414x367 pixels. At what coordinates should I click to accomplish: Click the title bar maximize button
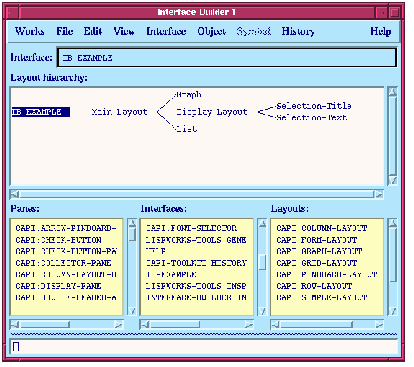pyautogui.click(x=394, y=13)
